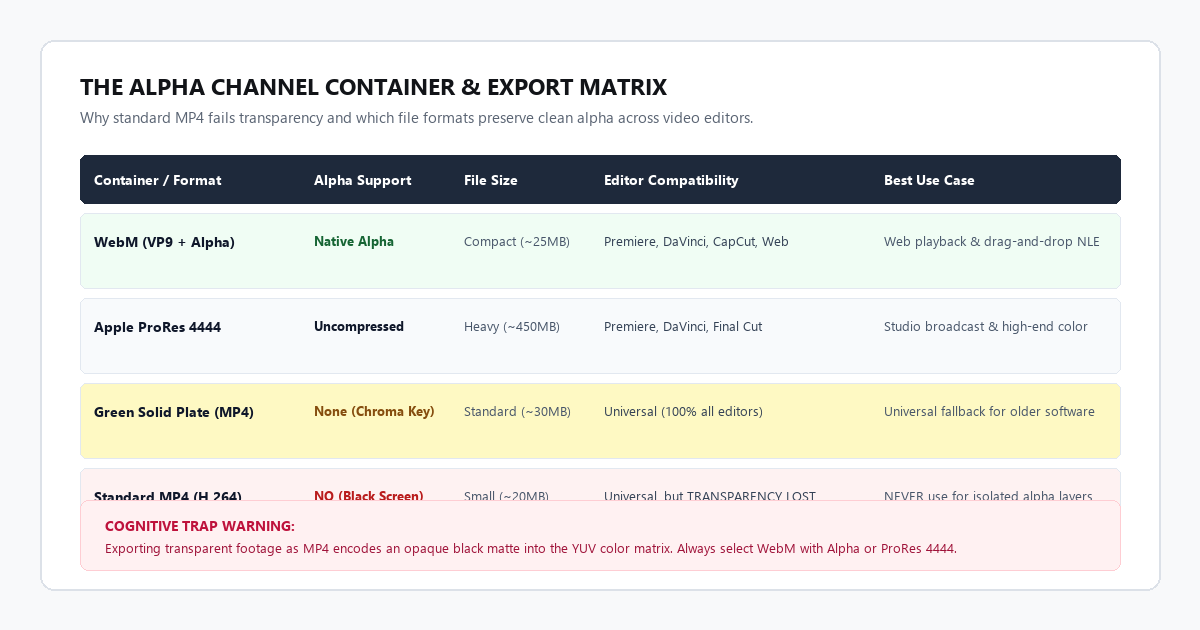
Task: Click the 'None (Chroma Key)' cell
Action: coord(374,411)
